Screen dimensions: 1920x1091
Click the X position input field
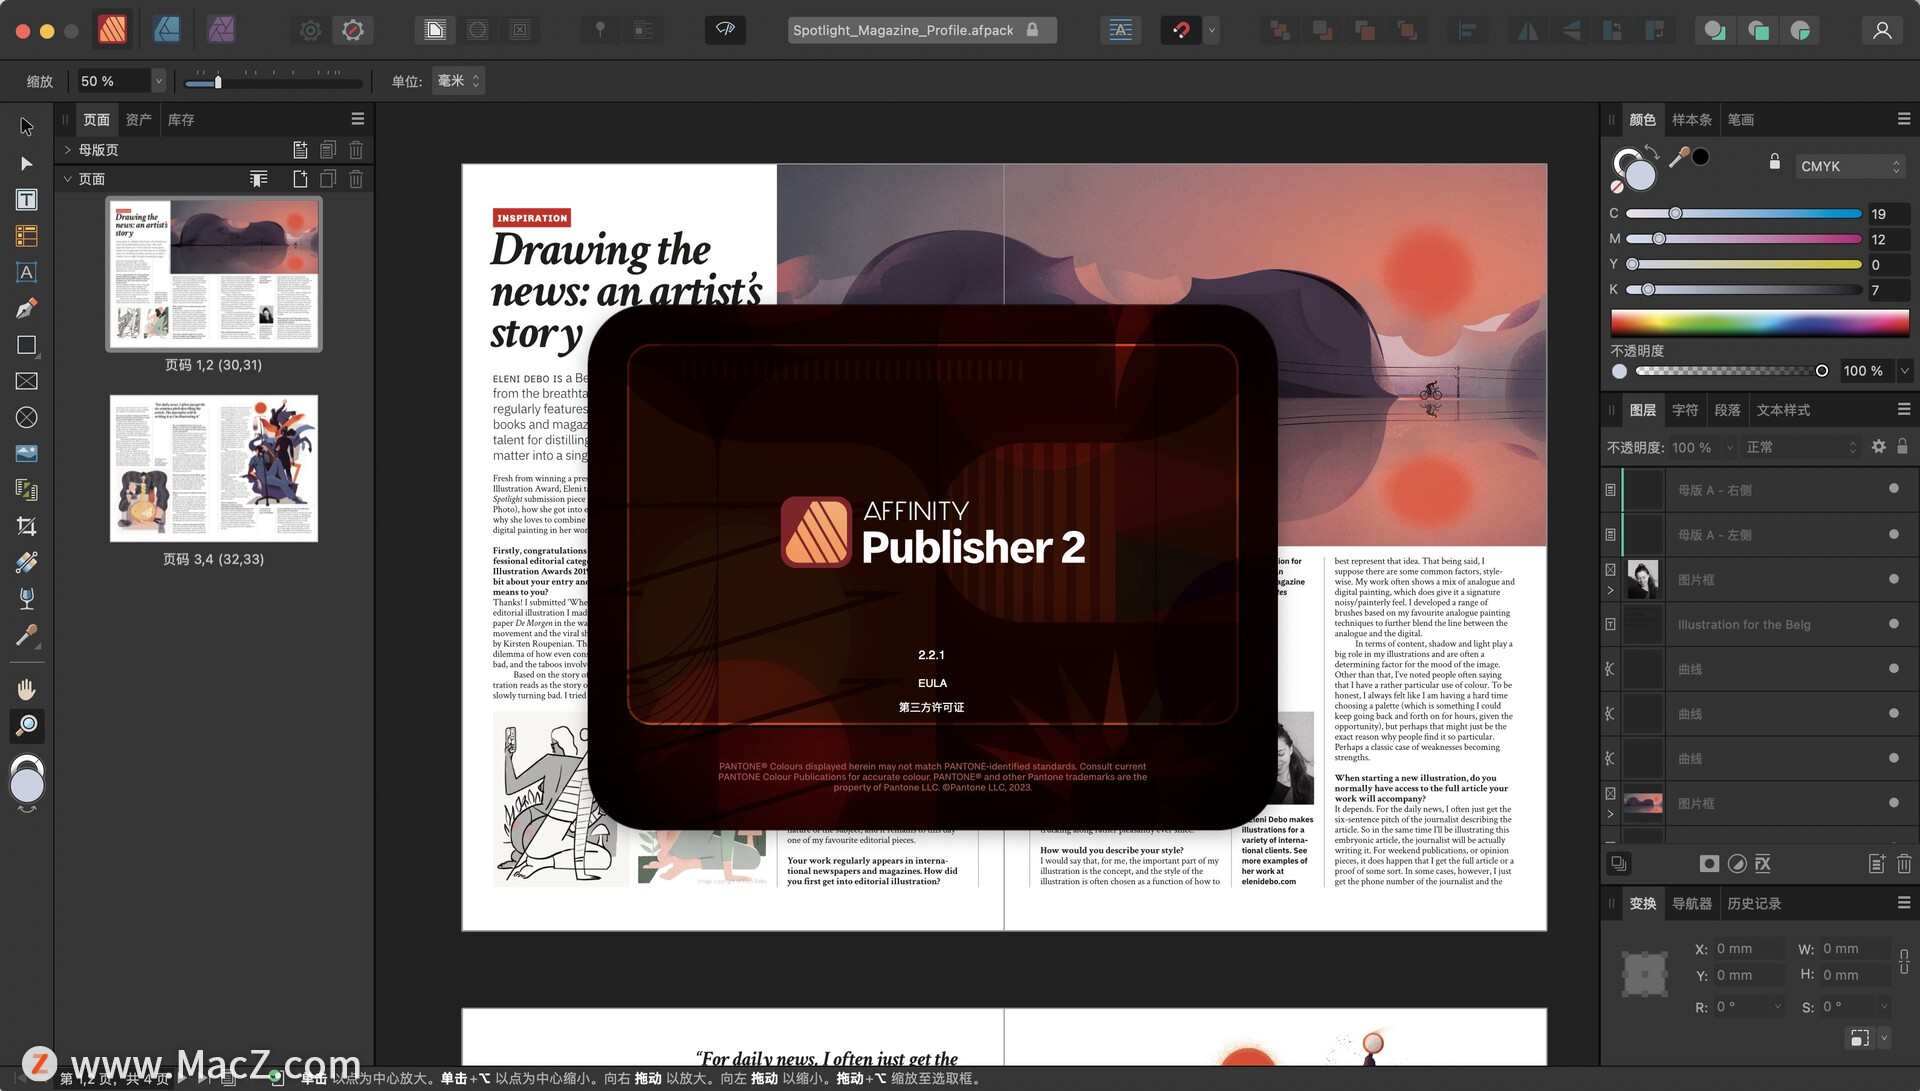1748,949
